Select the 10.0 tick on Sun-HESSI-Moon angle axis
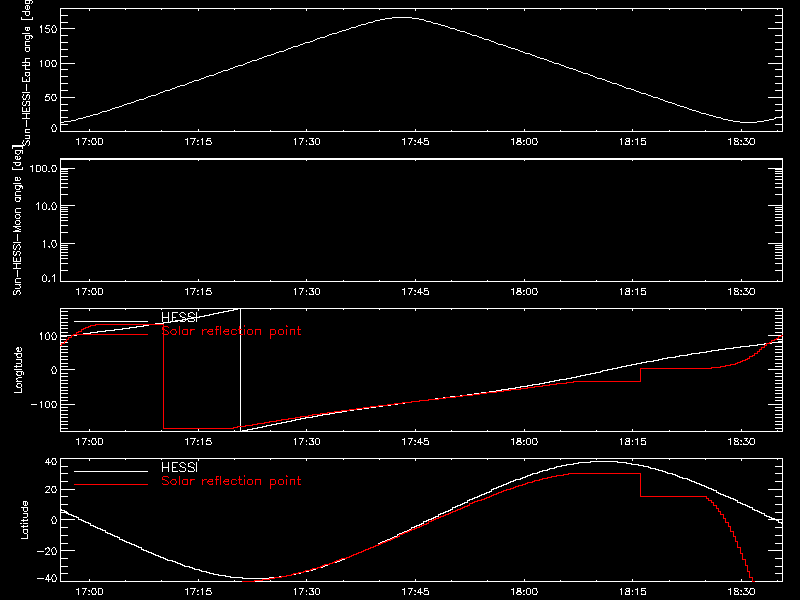This screenshot has width=800, height=600. point(46,207)
